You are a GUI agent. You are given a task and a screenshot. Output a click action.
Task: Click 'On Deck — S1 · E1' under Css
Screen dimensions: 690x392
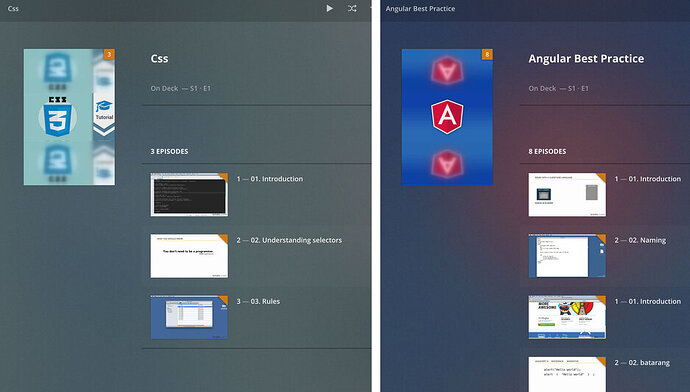click(180, 88)
